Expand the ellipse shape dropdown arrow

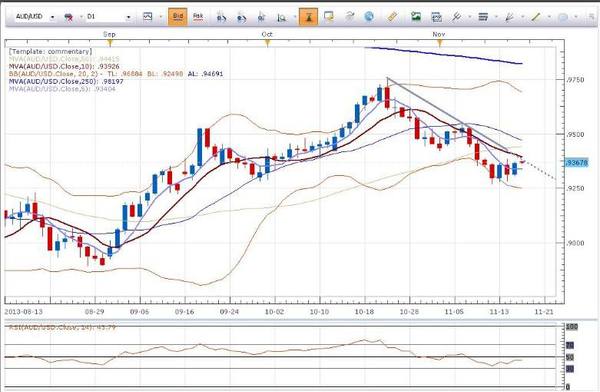tap(576, 17)
